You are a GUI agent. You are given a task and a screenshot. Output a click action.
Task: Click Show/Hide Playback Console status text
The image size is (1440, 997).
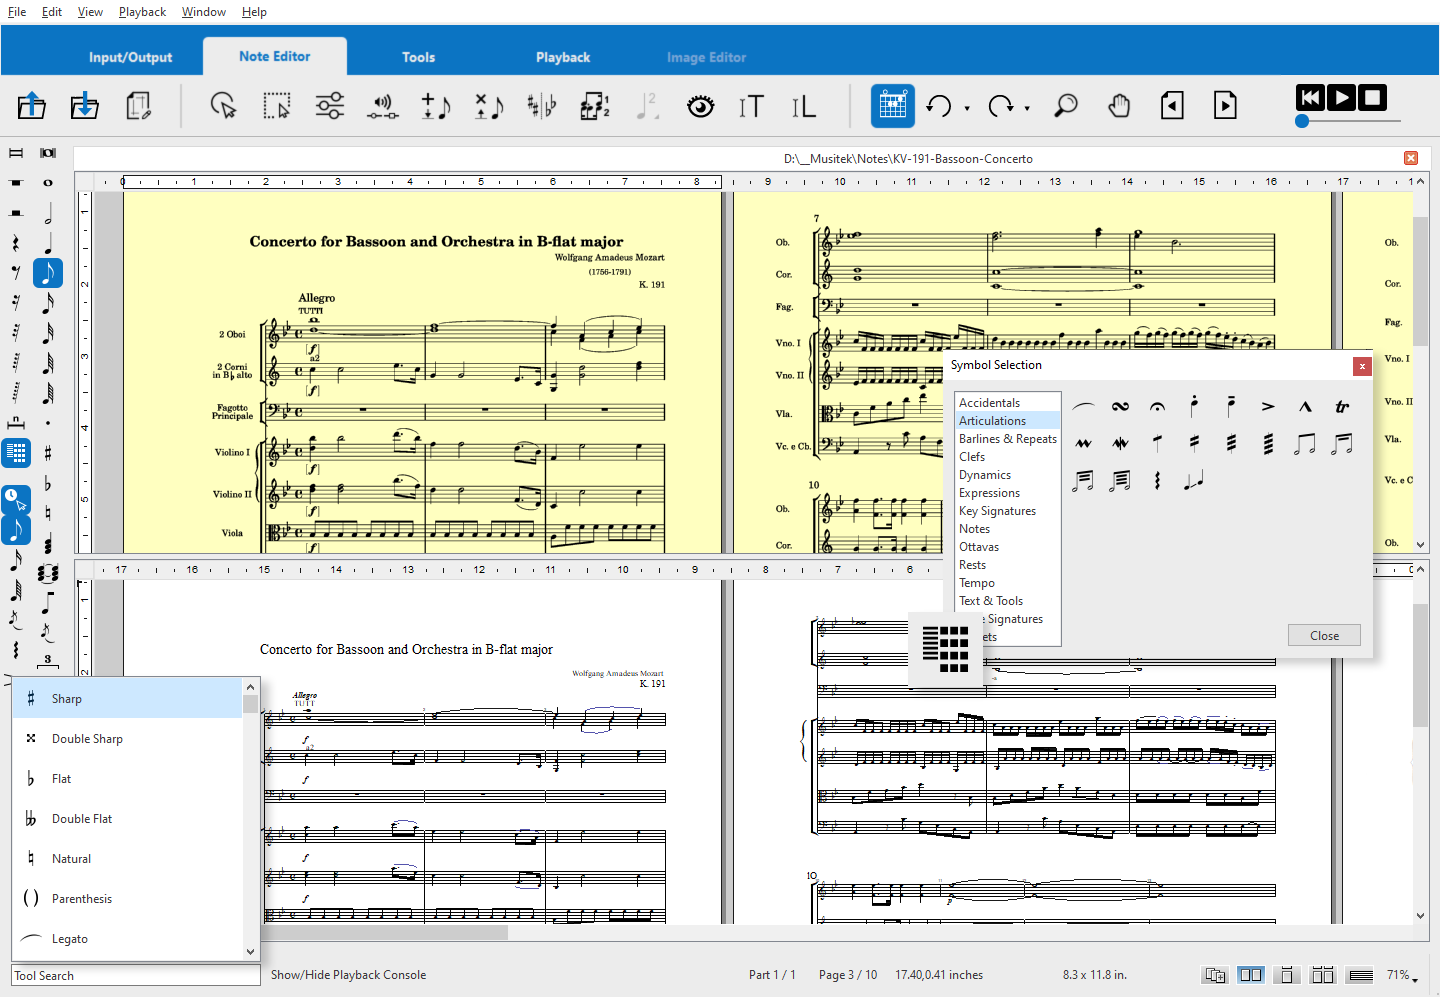[x=348, y=975]
